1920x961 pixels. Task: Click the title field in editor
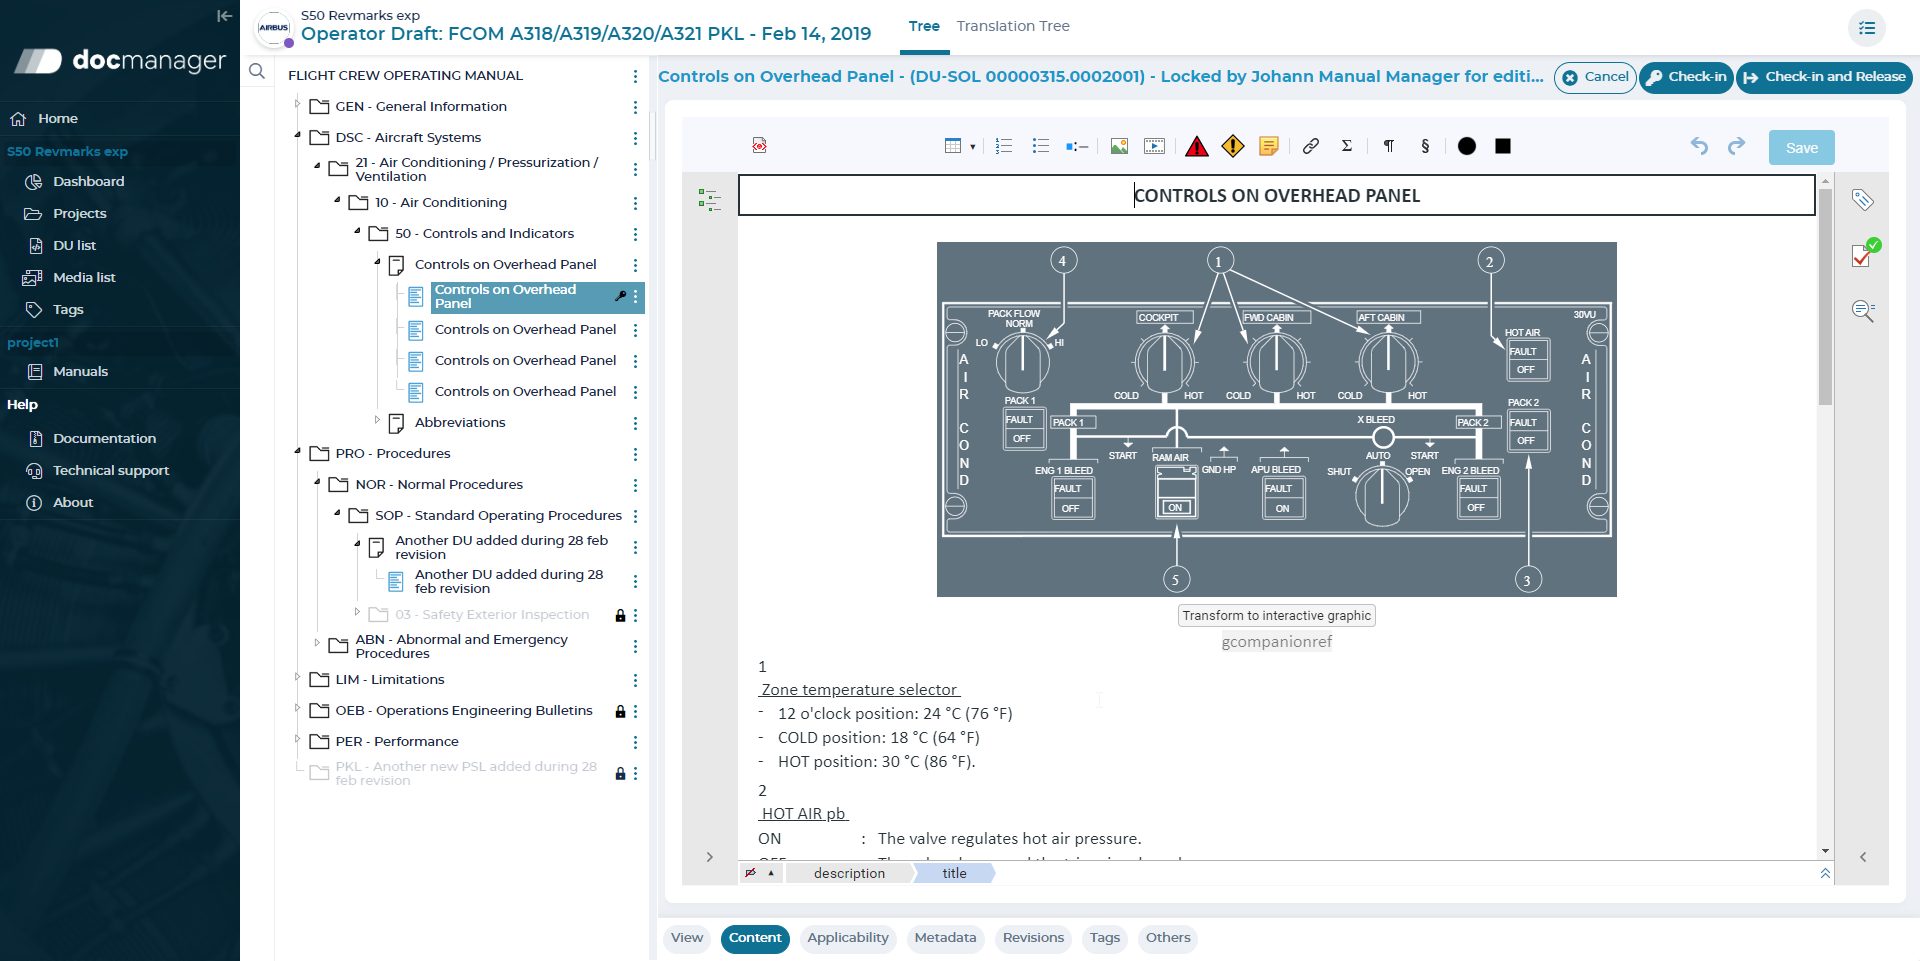1276,196
